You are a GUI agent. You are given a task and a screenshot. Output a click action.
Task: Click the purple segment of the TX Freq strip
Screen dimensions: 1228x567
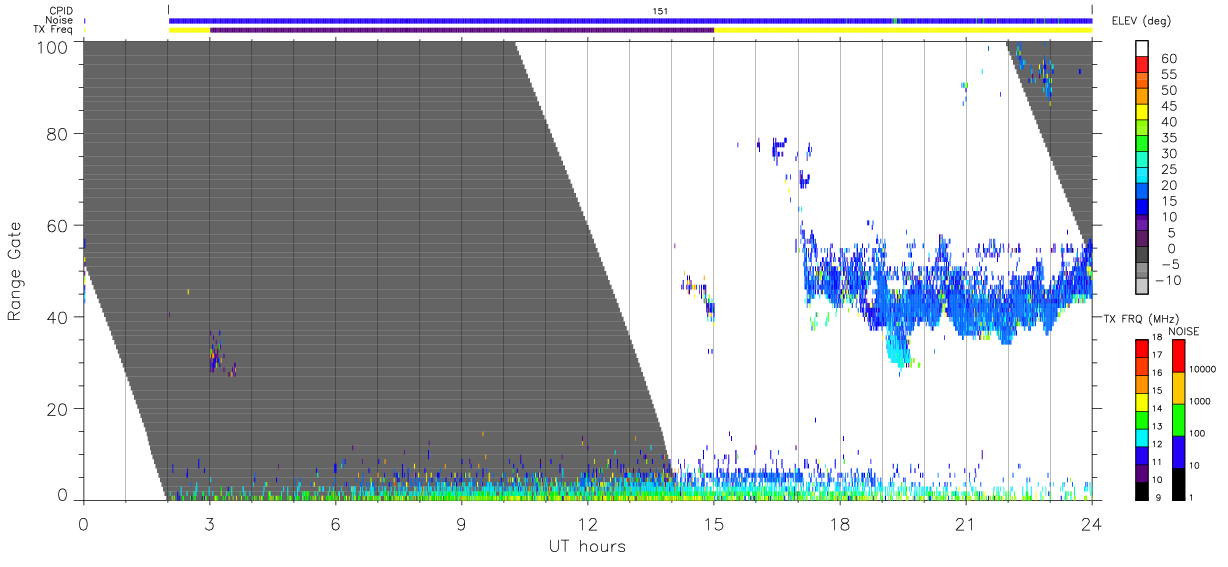coord(462,30)
